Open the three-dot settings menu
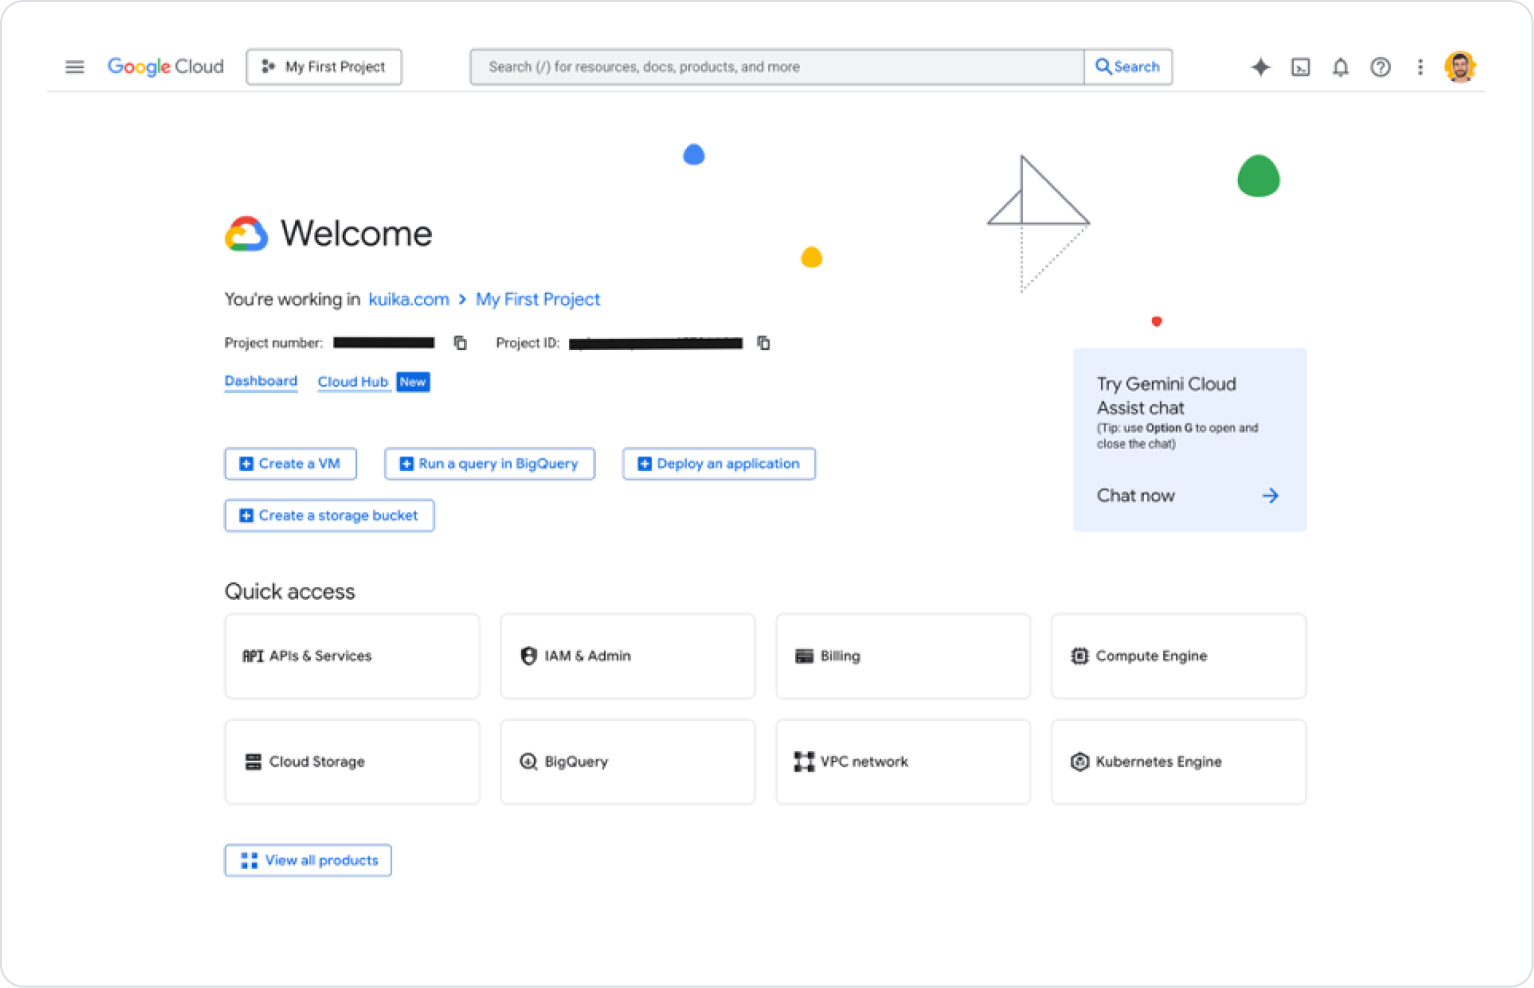1534x988 pixels. 1420,67
